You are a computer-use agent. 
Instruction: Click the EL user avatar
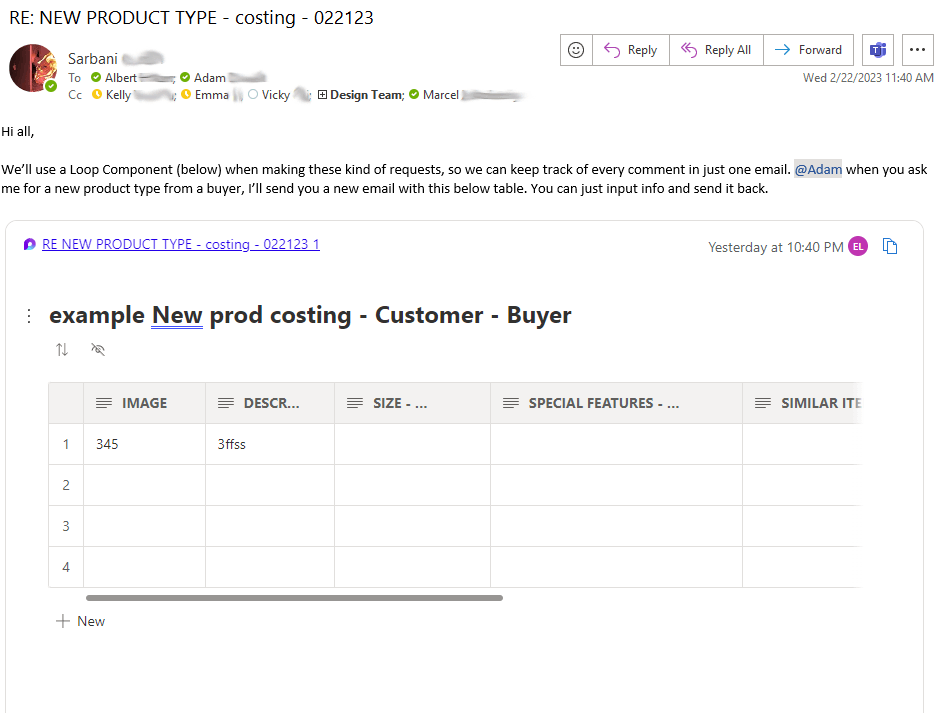click(x=858, y=247)
